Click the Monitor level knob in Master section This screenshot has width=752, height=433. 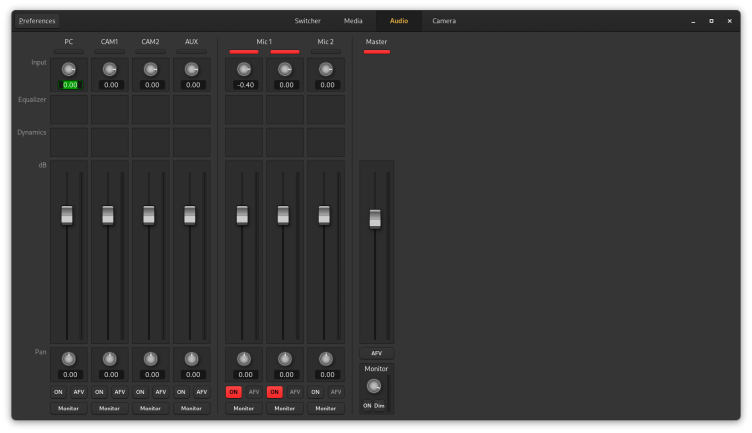click(374, 386)
